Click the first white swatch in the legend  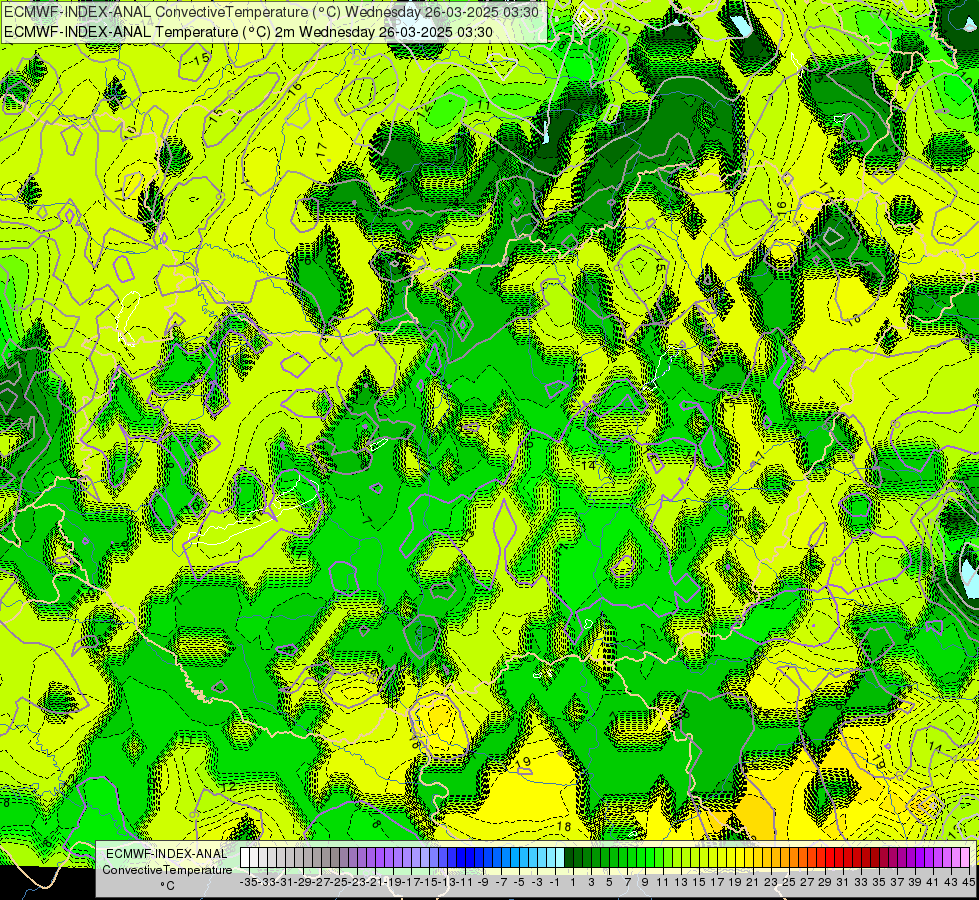[245, 858]
